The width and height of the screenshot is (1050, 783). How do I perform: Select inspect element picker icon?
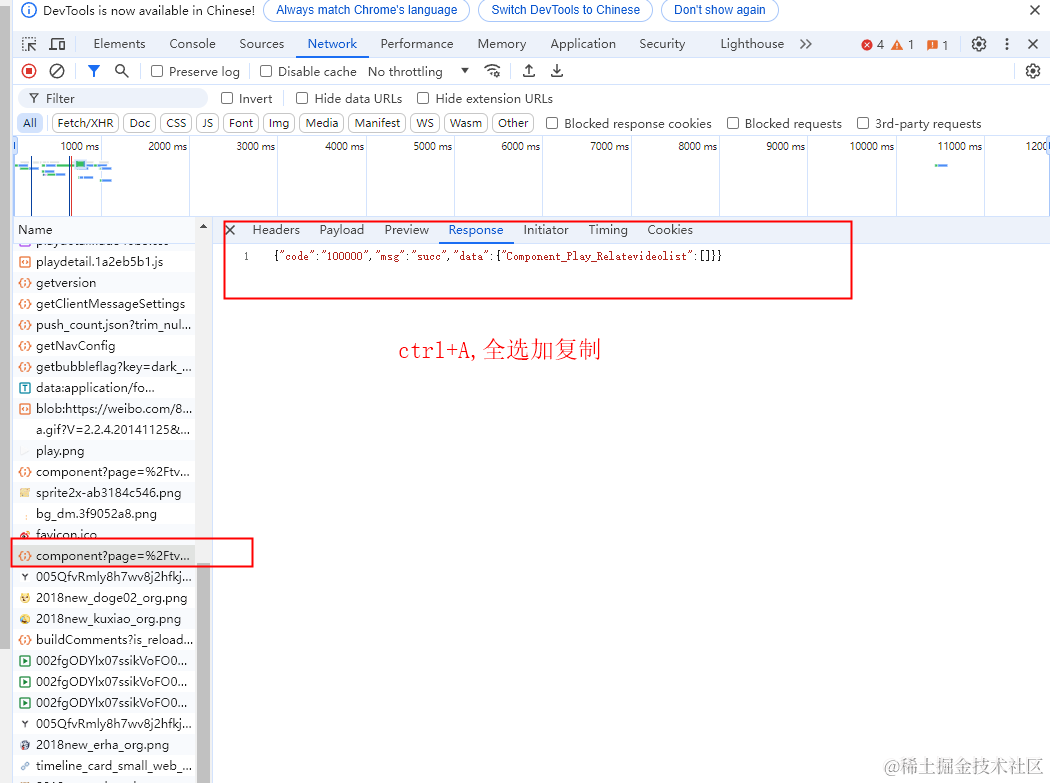[x=29, y=44]
